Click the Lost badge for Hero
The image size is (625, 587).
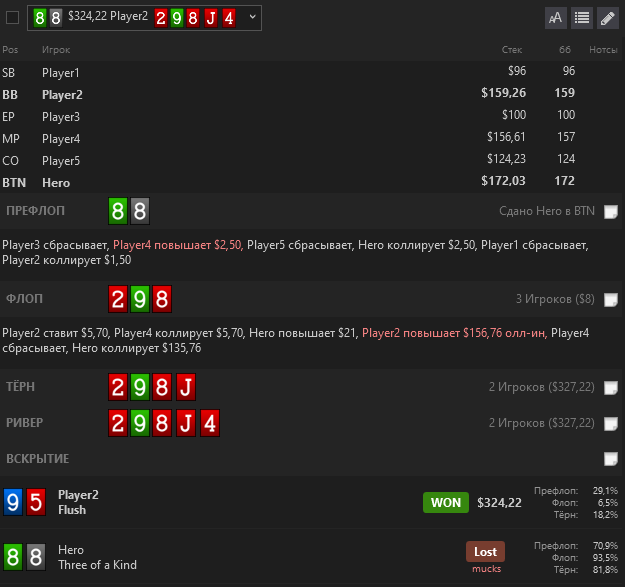coord(485,552)
